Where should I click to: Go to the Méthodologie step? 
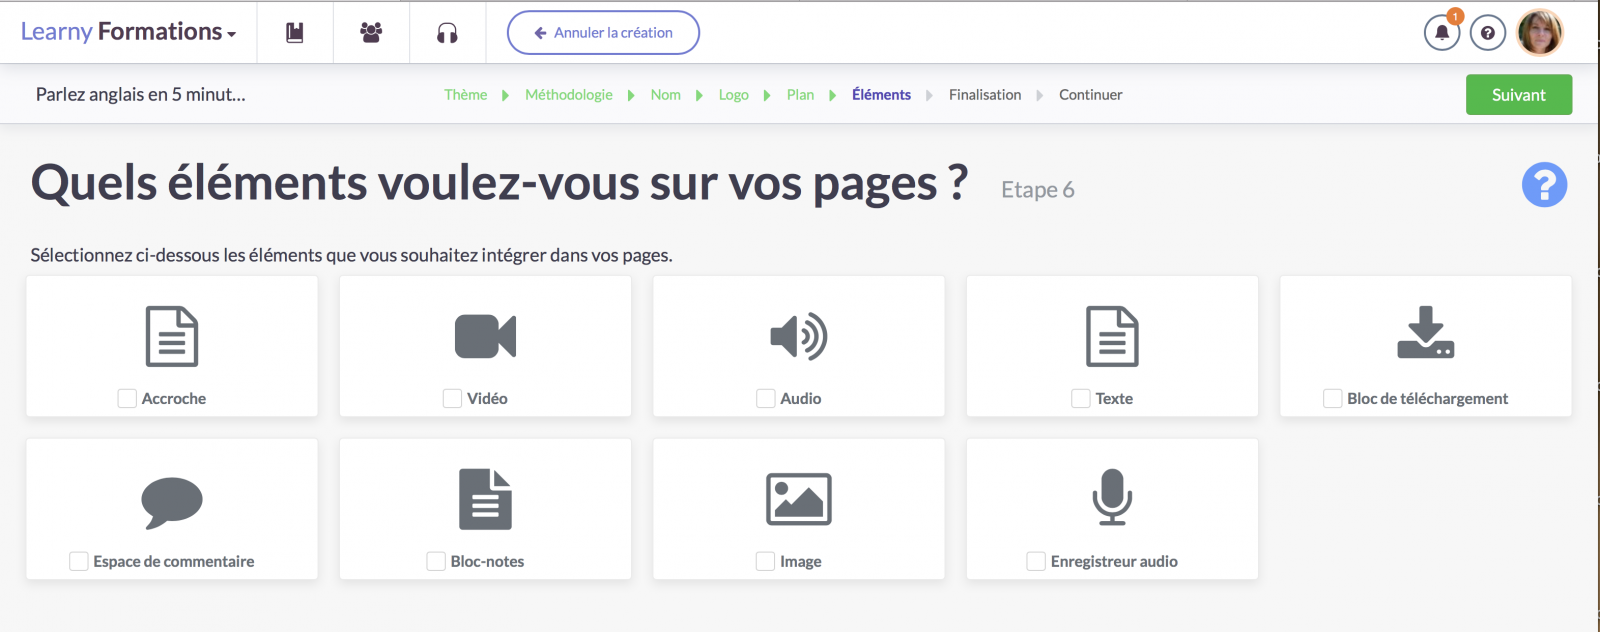(569, 95)
